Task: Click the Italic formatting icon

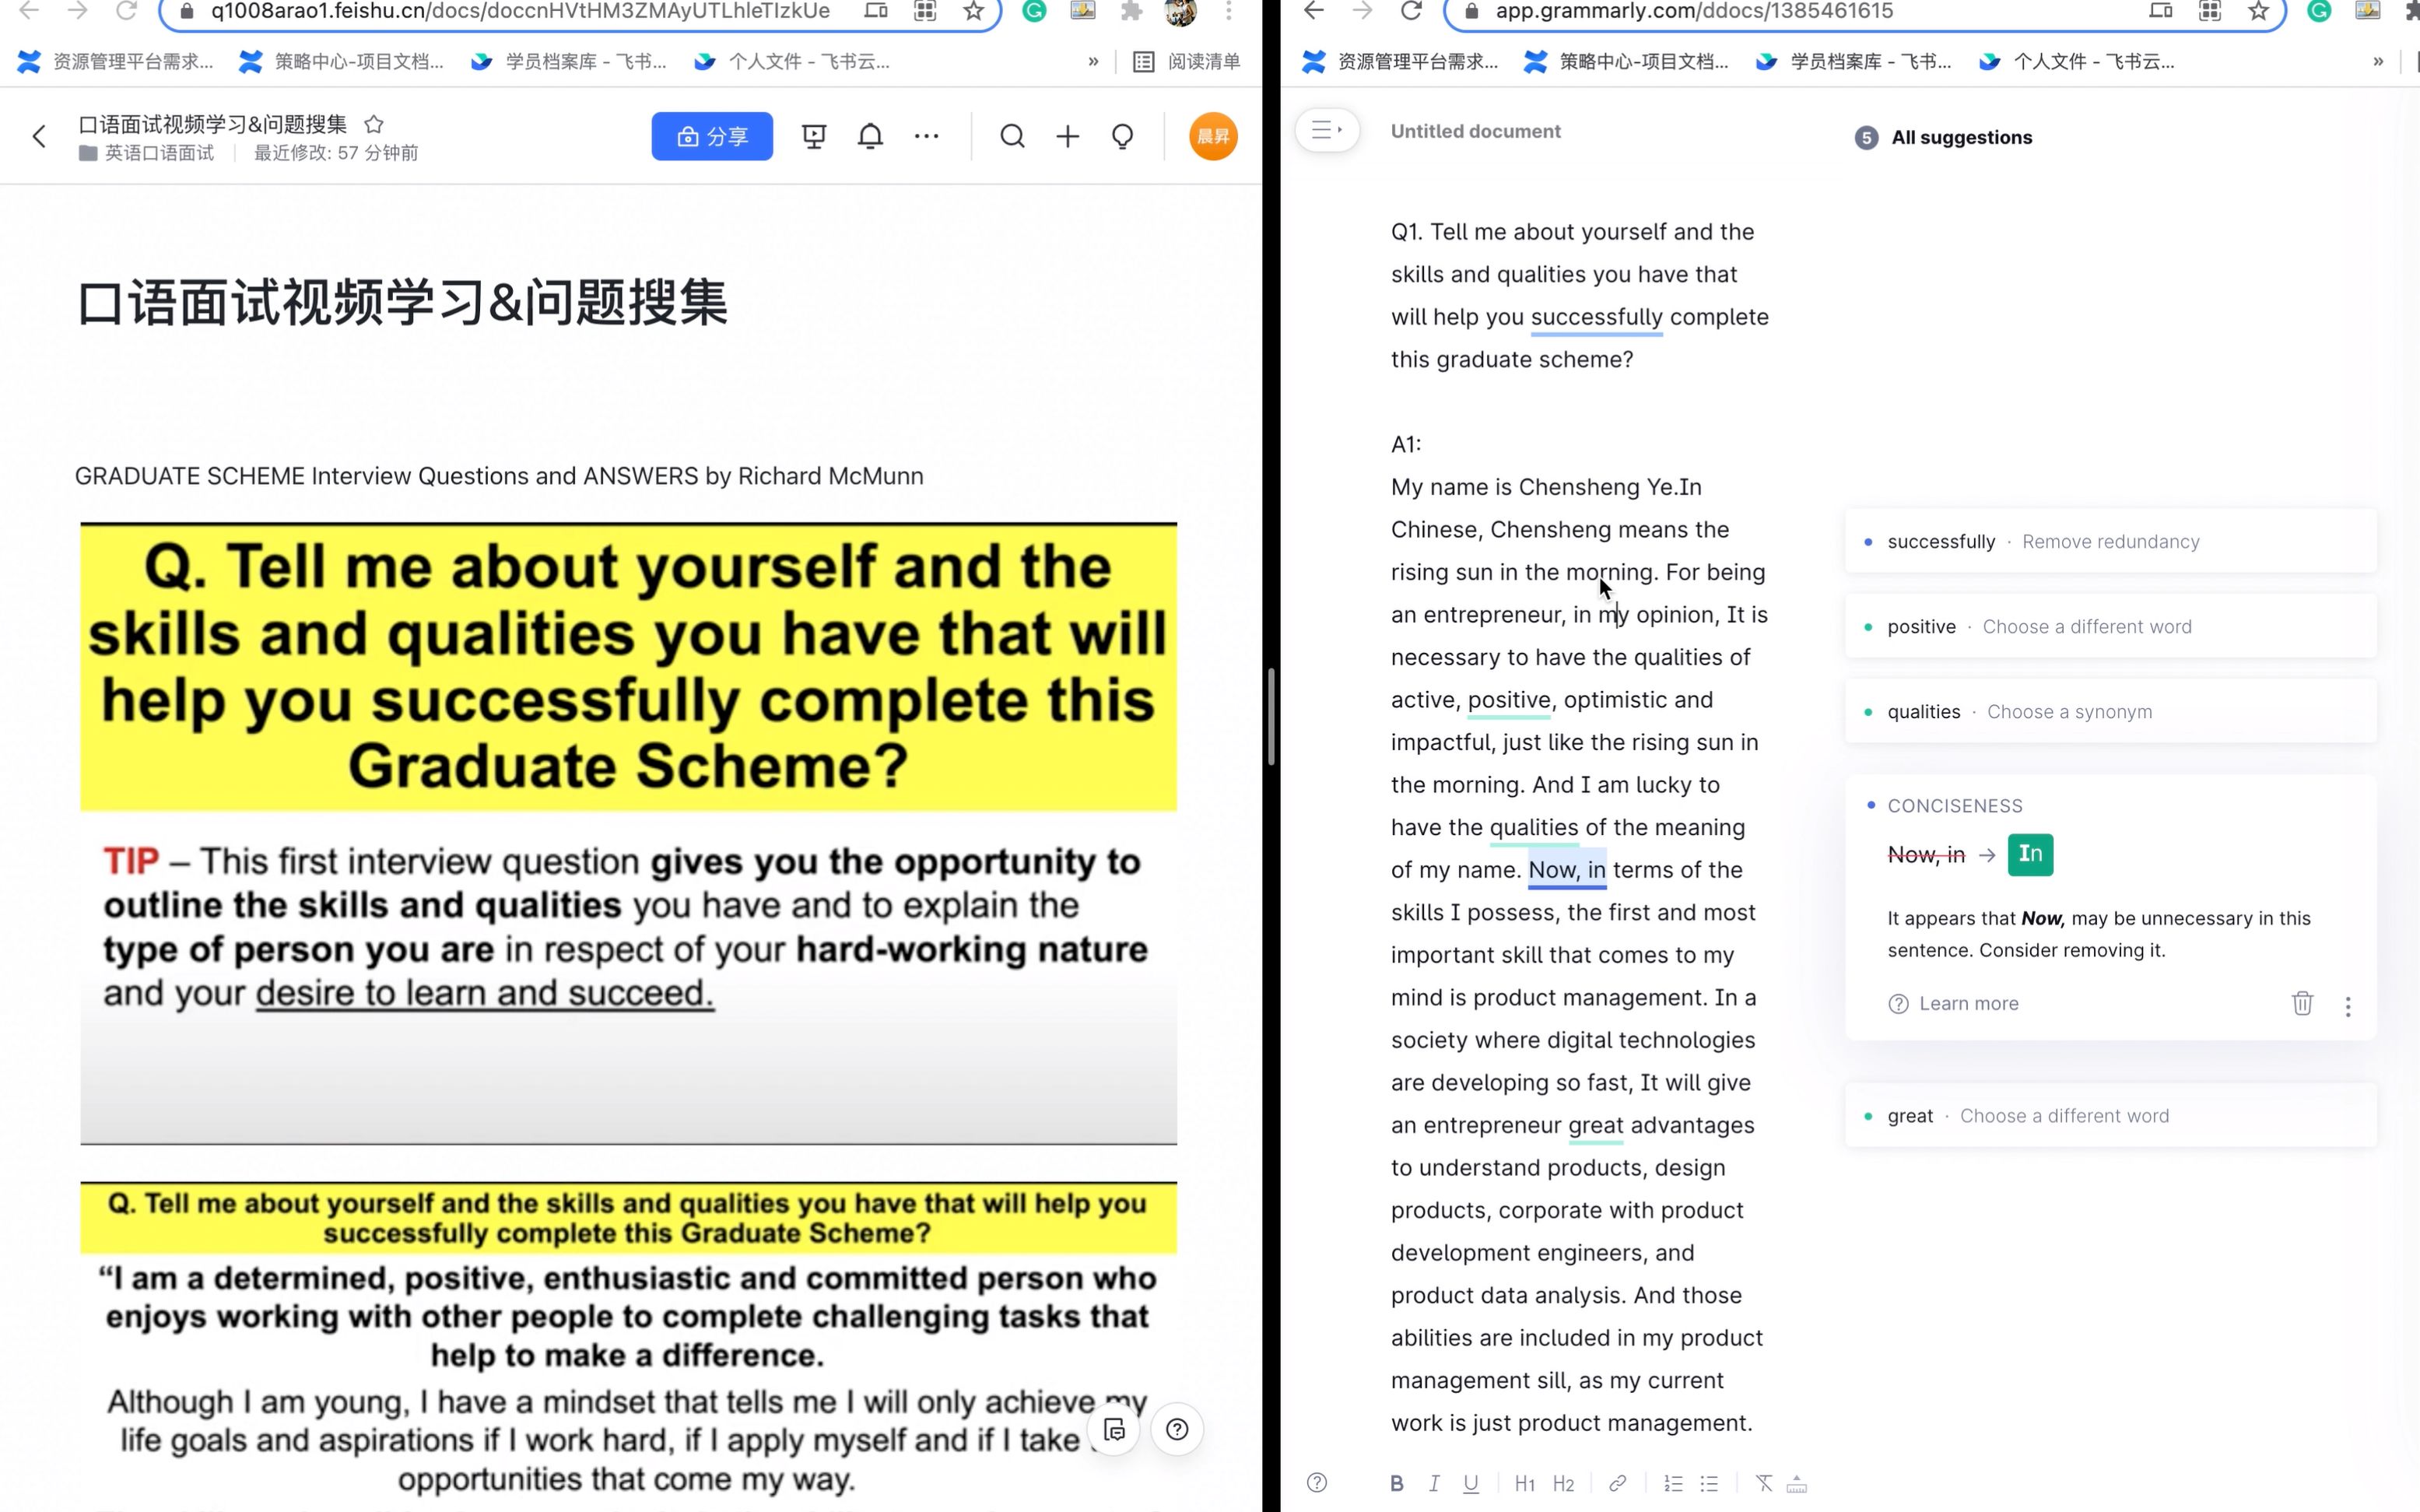Action: [x=1433, y=1484]
